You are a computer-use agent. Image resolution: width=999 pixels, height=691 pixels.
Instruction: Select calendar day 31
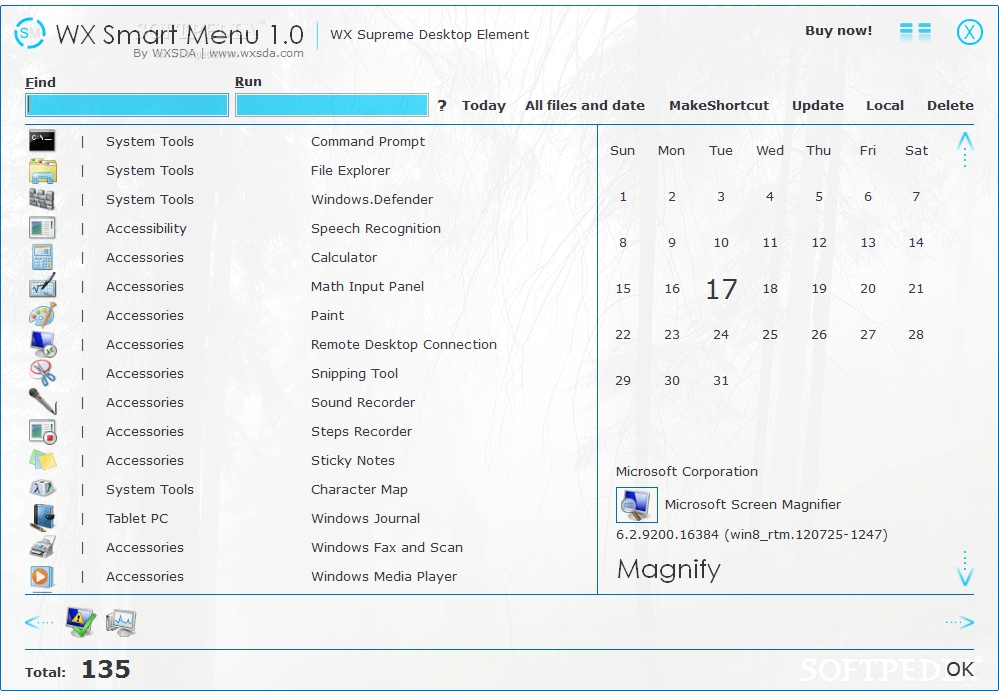721,381
